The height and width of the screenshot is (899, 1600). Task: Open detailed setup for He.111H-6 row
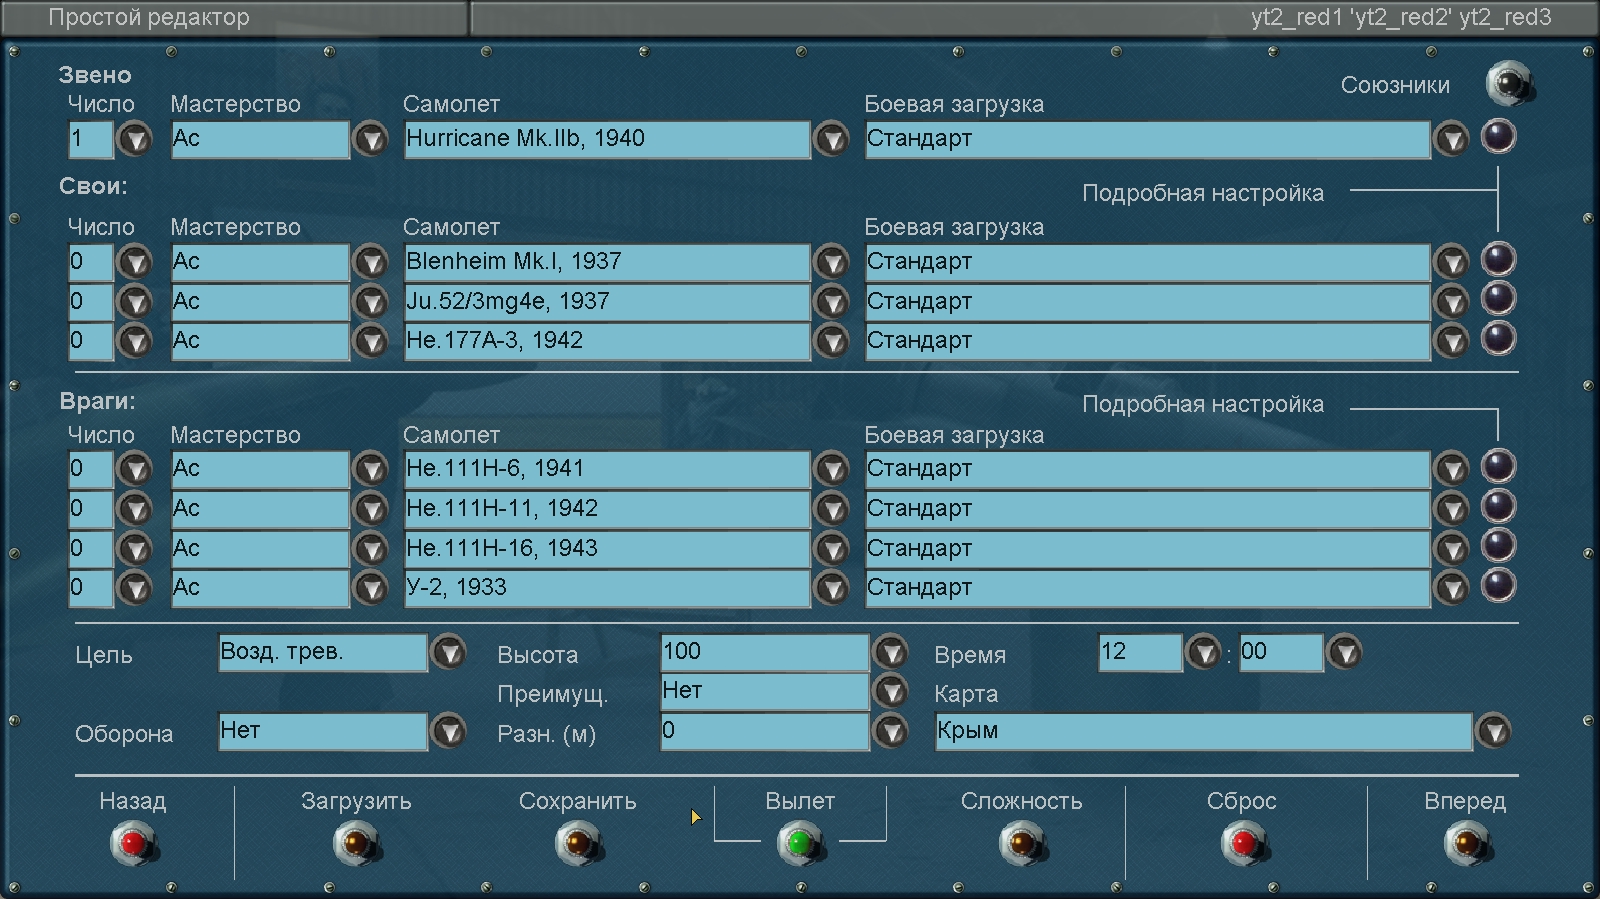pyautogui.click(x=1498, y=466)
